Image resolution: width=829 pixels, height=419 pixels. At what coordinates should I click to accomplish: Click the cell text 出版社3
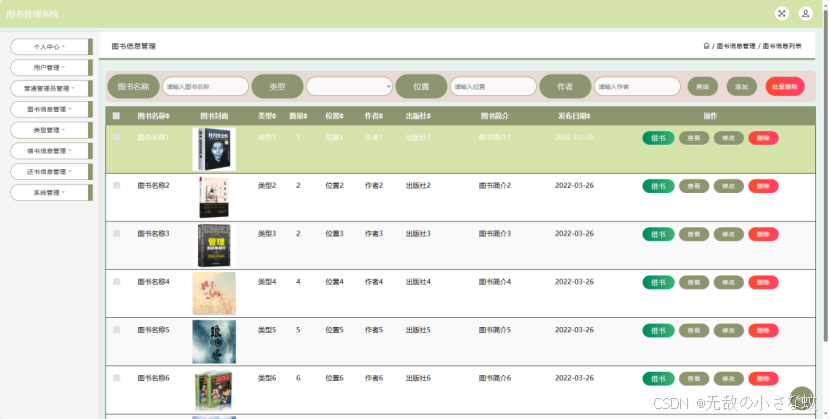pyautogui.click(x=418, y=234)
